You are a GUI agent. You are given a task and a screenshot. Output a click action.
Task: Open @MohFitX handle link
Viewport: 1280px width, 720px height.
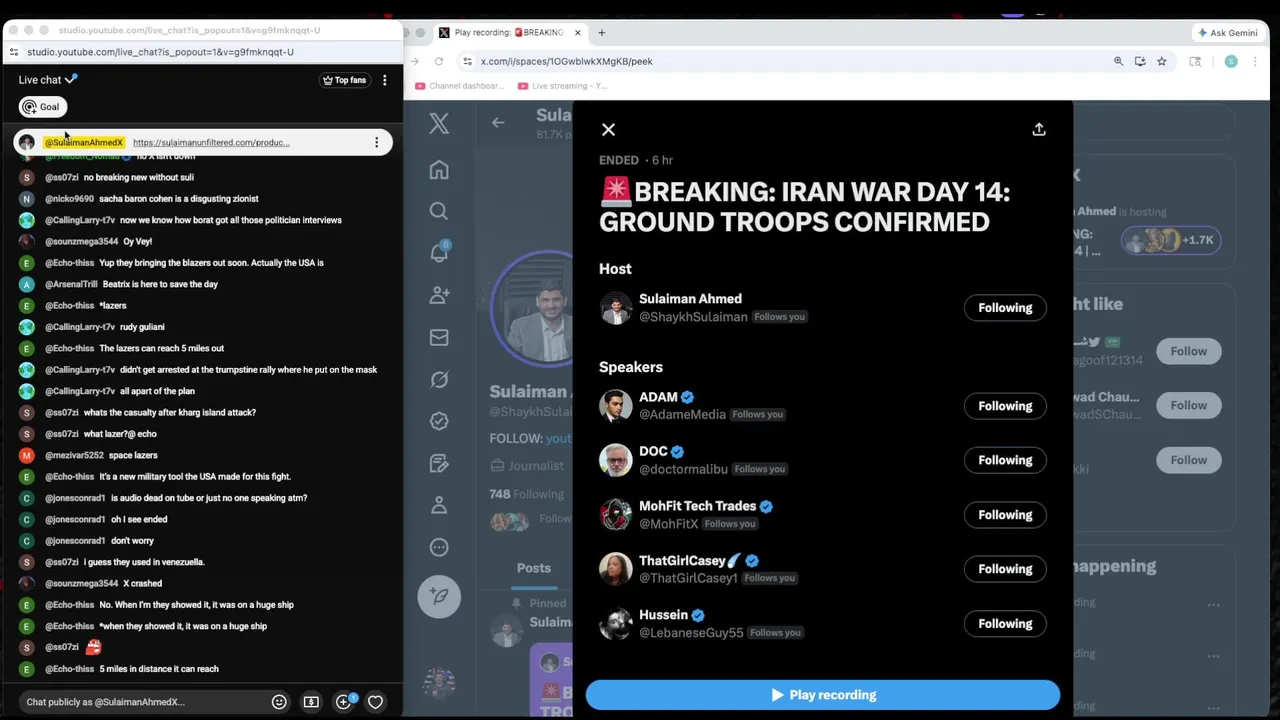click(668, 524)
